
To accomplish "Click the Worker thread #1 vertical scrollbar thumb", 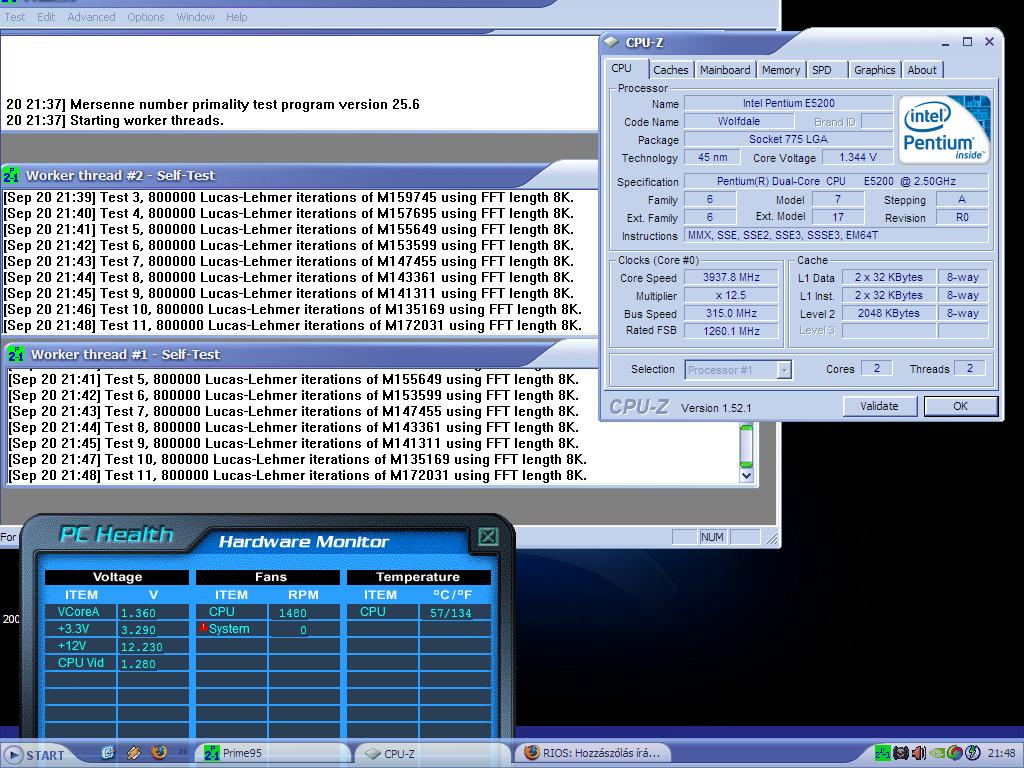I will click(x=746, y=446).
